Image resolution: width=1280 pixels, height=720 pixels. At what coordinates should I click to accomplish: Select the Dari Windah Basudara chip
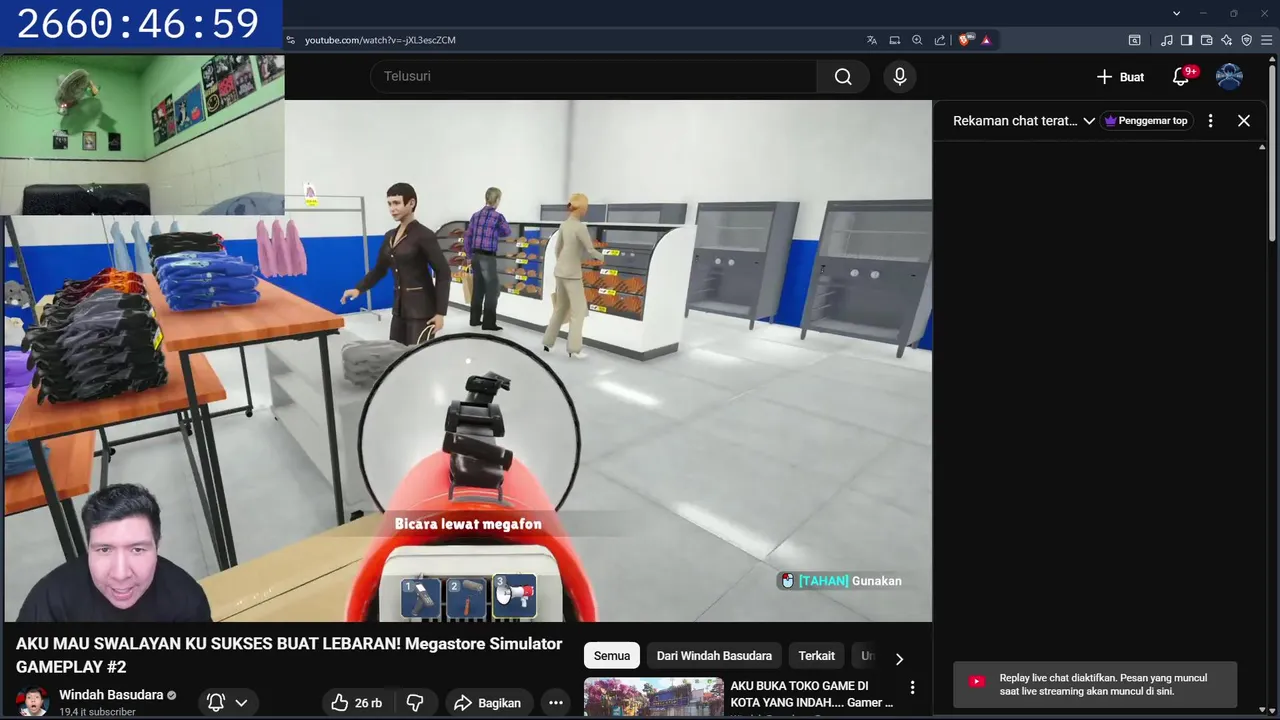pos(714,656)
